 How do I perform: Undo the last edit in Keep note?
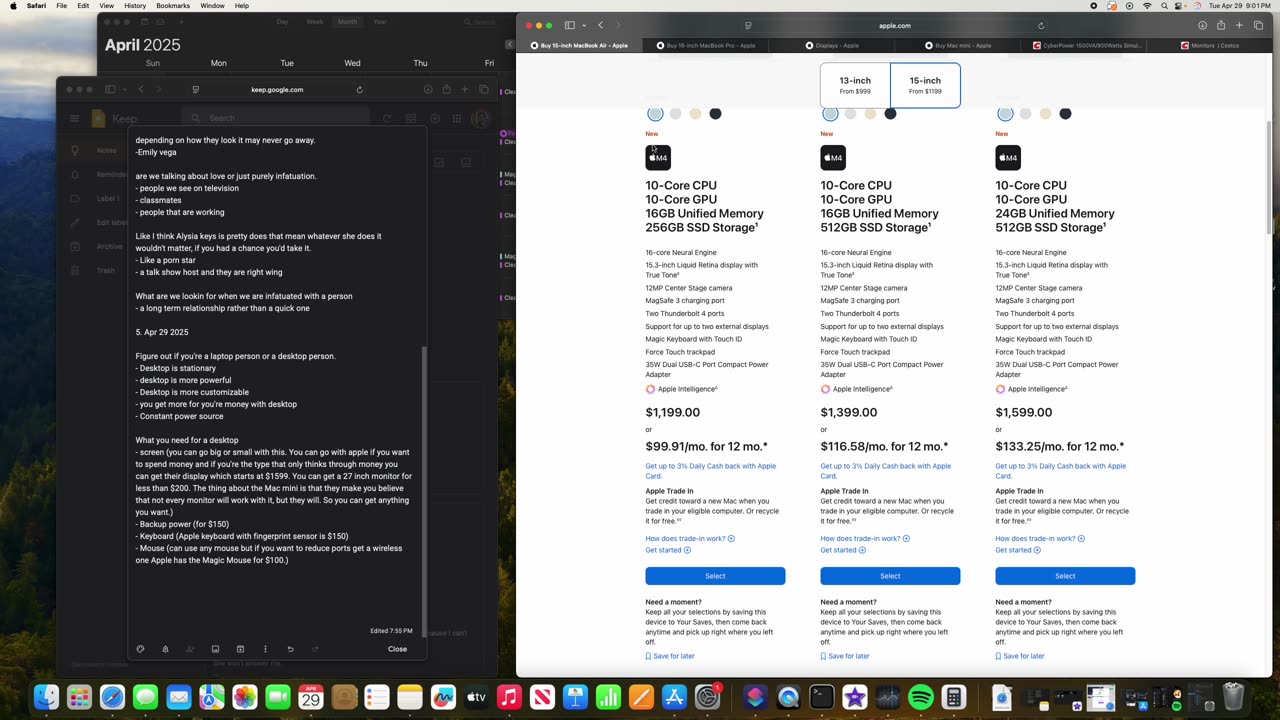click(290, 649)
